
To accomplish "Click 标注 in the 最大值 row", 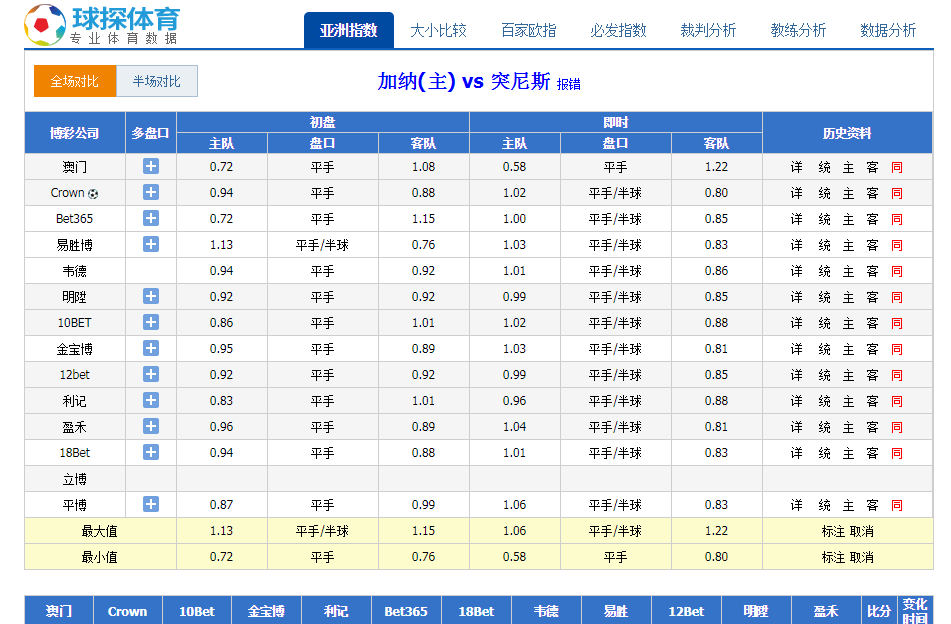I will click(833, 531).
